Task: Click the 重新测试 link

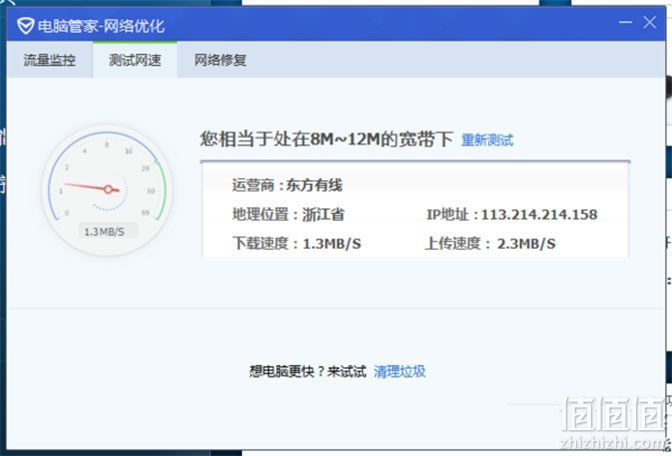Action: (x=487, y=140)
